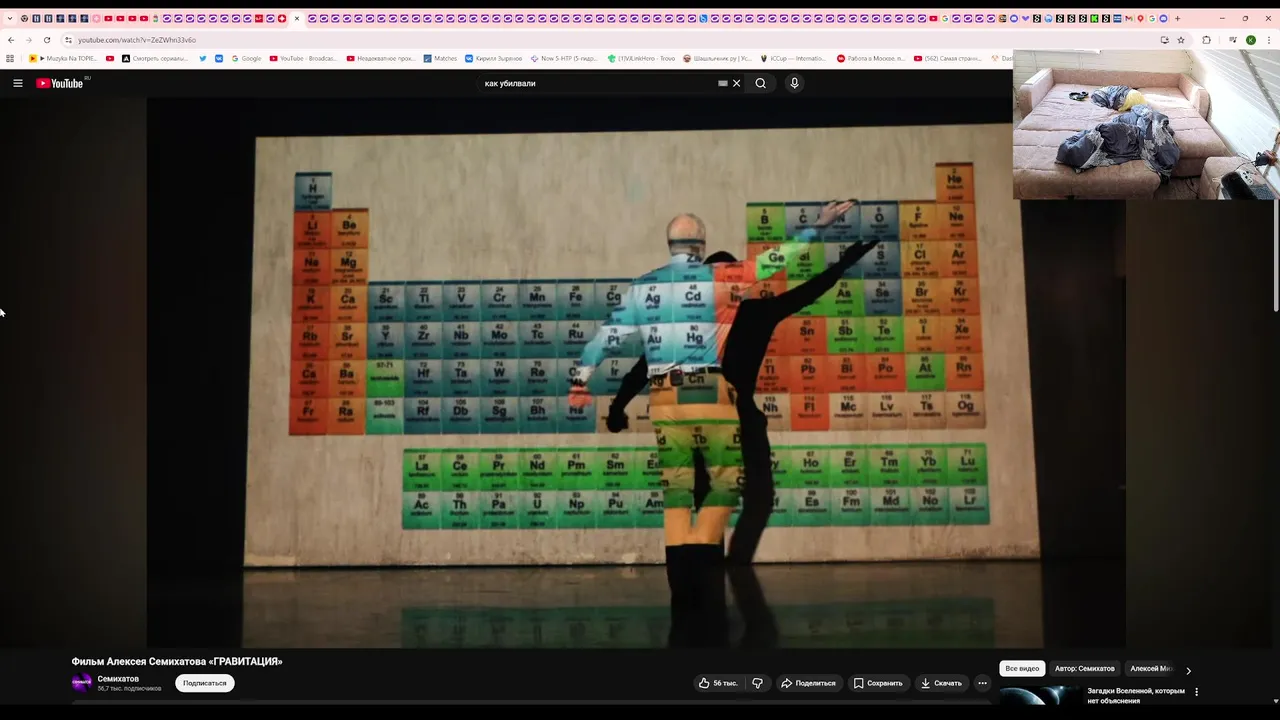This screenshot has height=720, width=1280.
Task: Open the 'Загадки Вселенной, которым нет объяснения' title
Action: [x=1136, y=695]
